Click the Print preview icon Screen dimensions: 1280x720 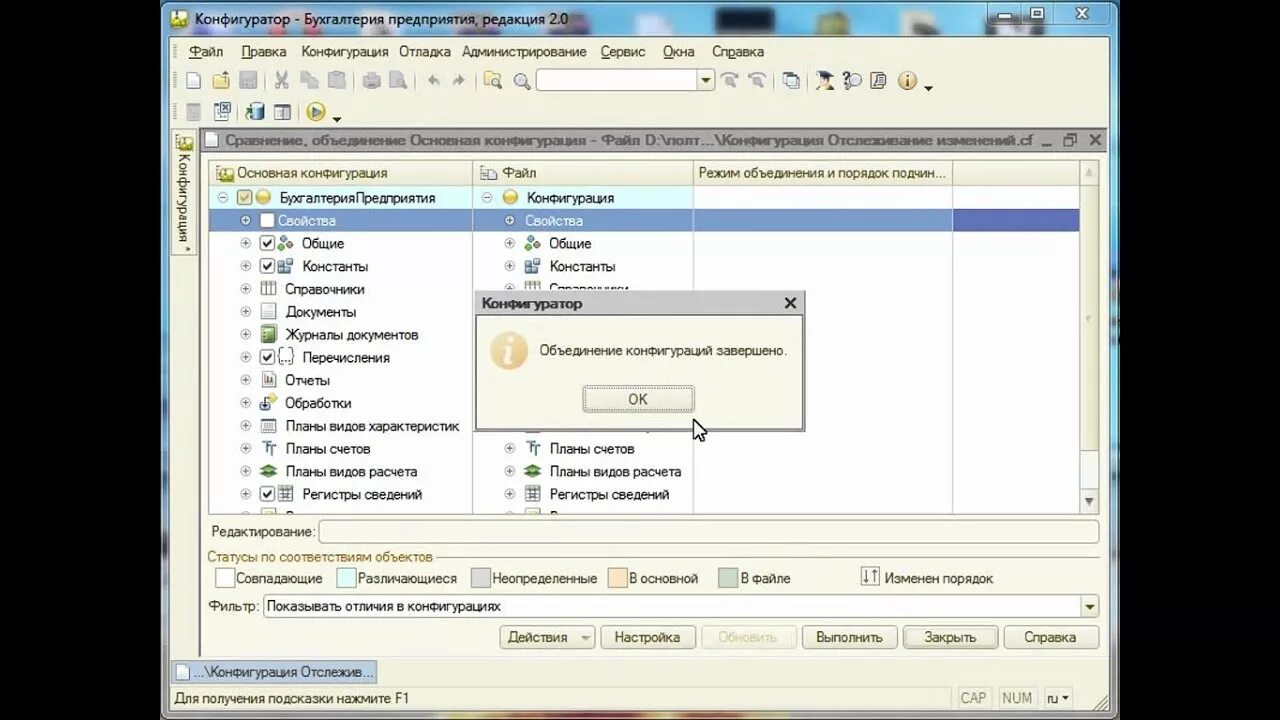(398, 81)
